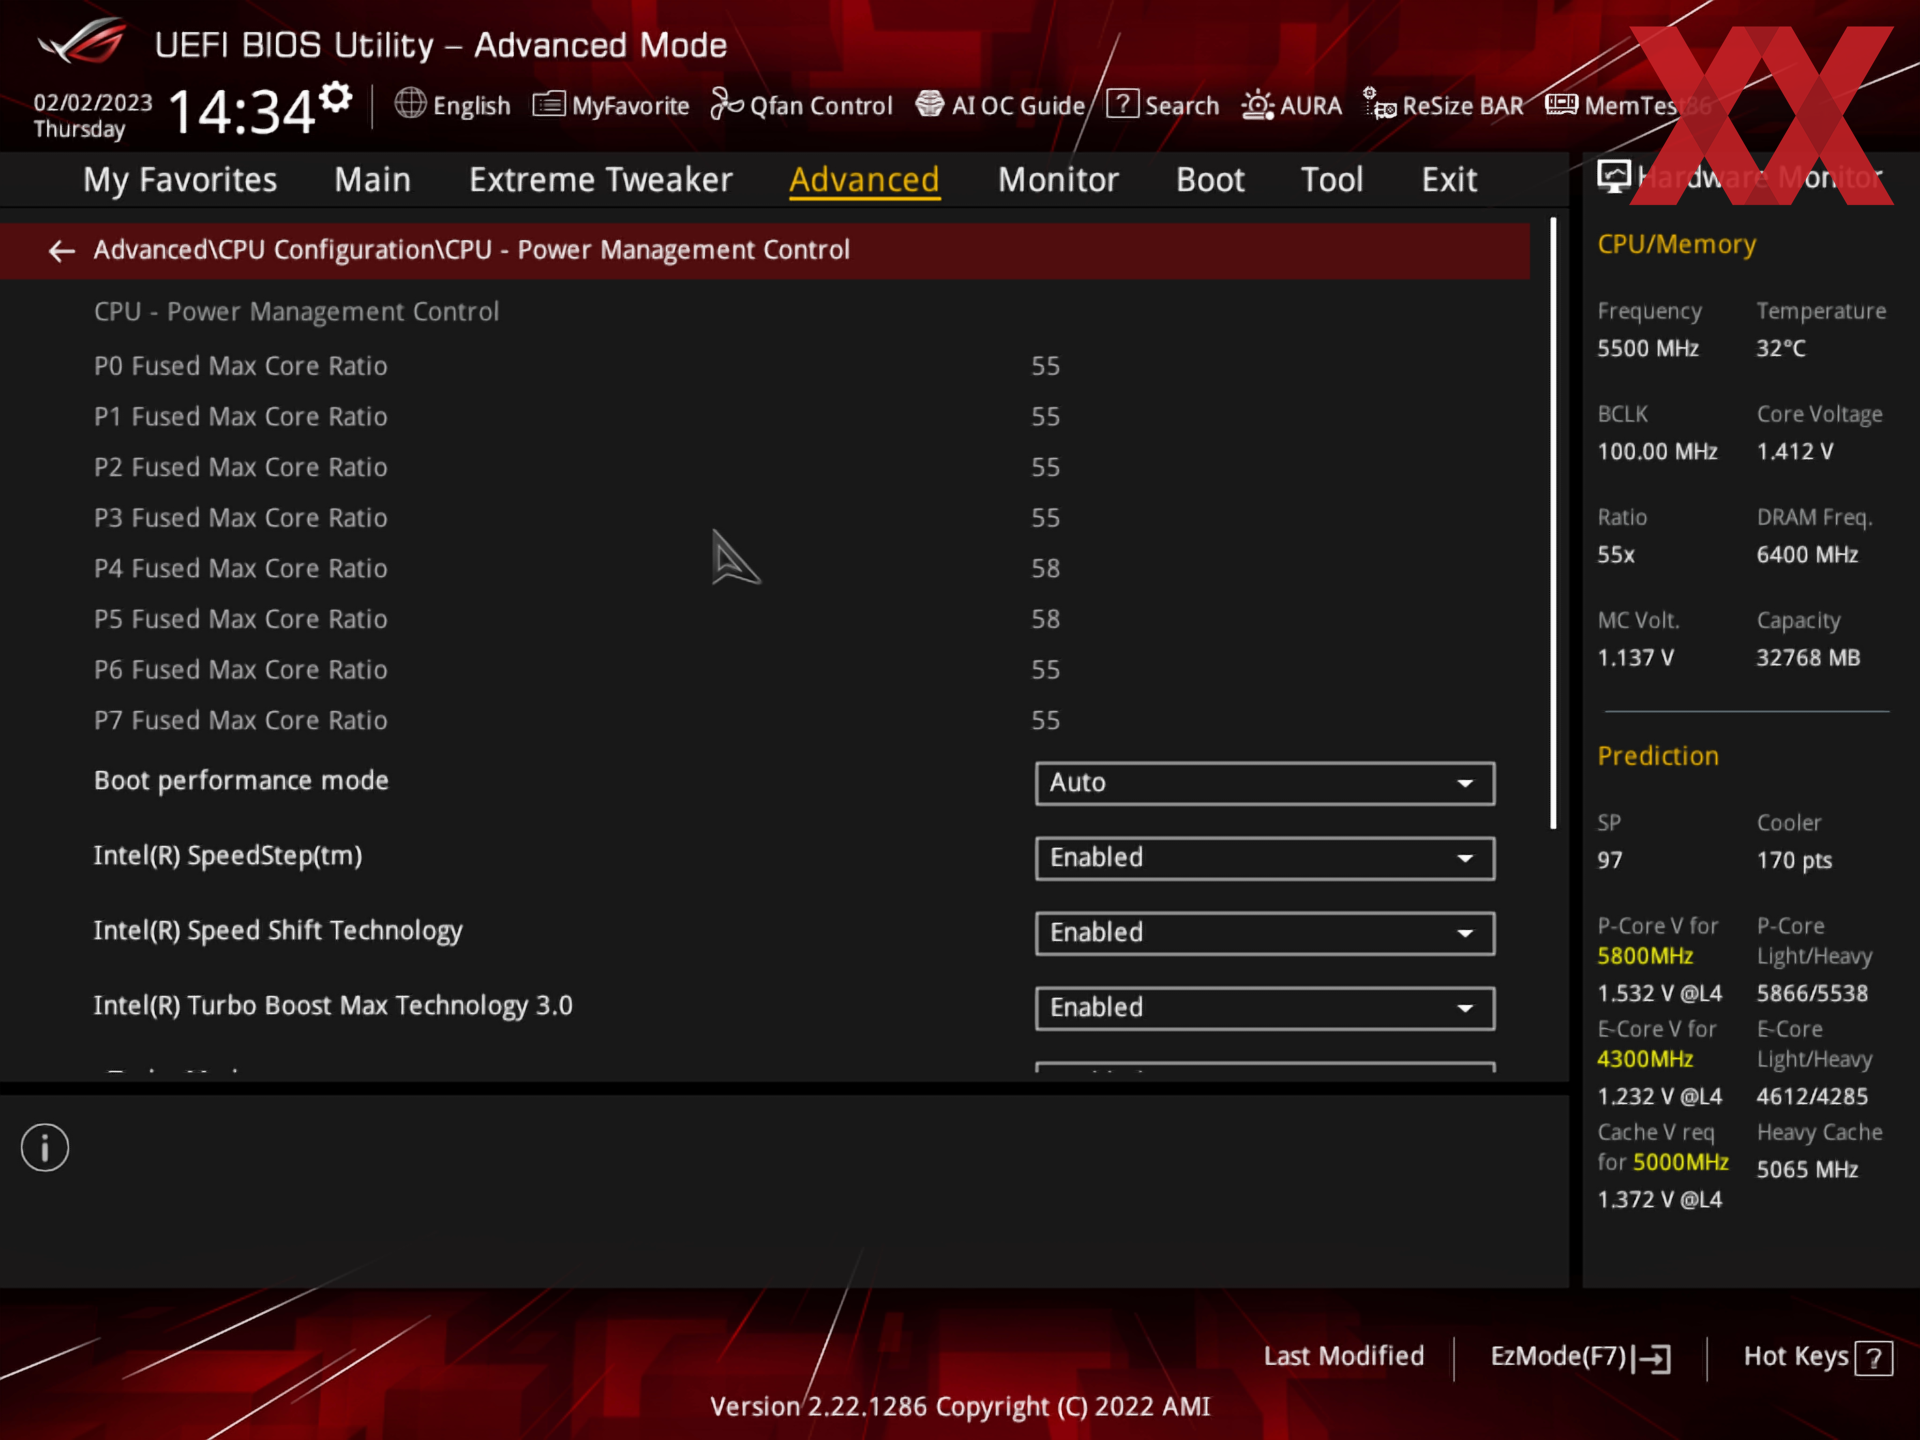Click the 170 pts cooler score
1920x1440 pixels.
1794,861
